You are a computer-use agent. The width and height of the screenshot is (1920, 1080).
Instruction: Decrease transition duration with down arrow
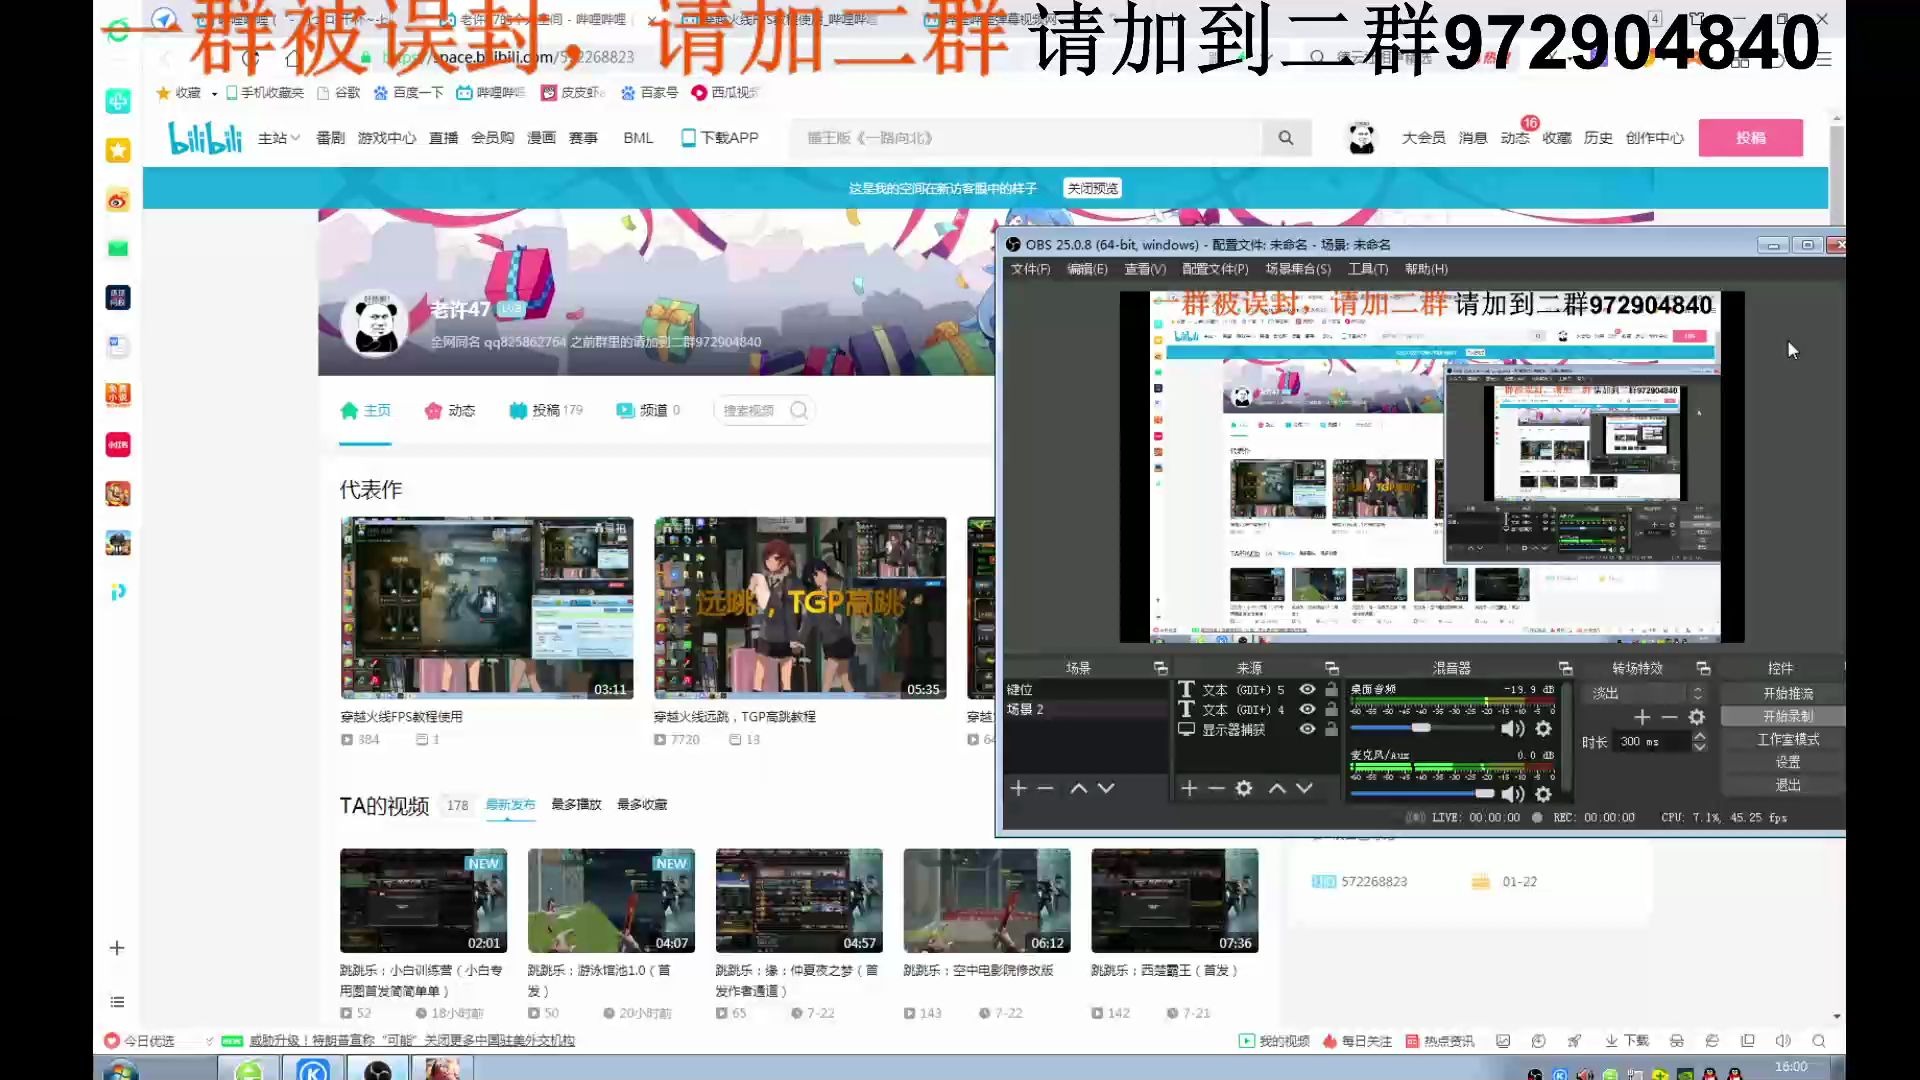tap(1699, 747)
